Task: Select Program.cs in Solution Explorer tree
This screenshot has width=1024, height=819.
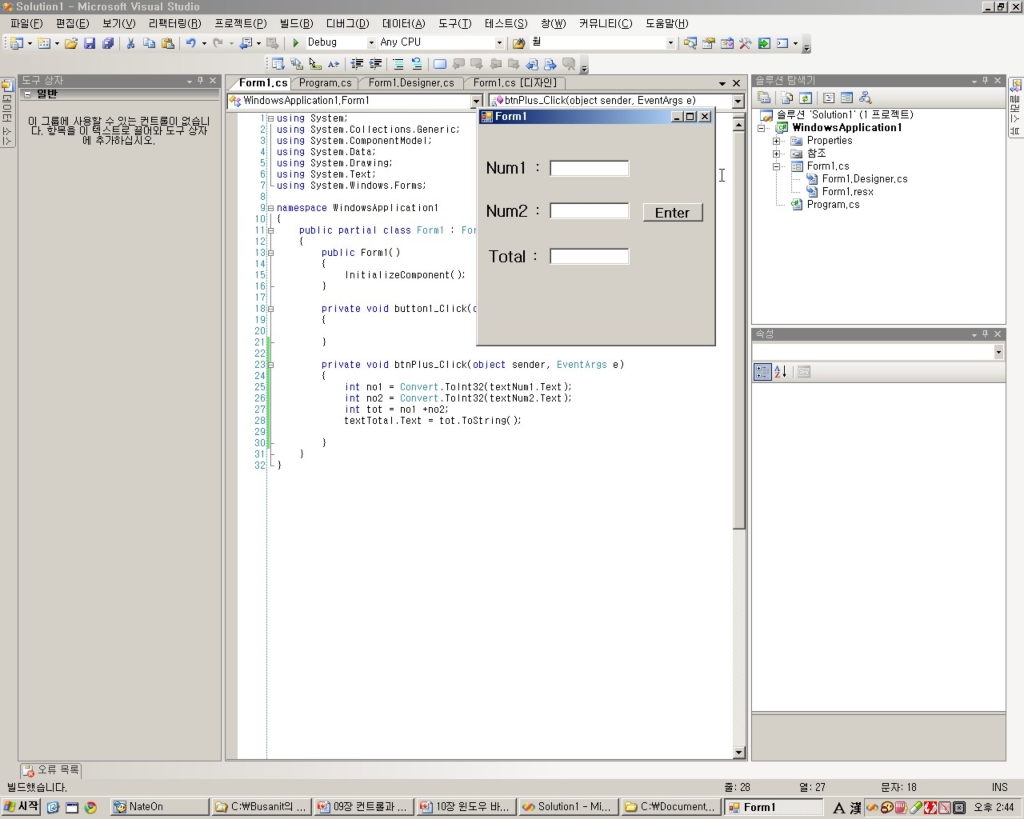Action: [x=833, y=204]
